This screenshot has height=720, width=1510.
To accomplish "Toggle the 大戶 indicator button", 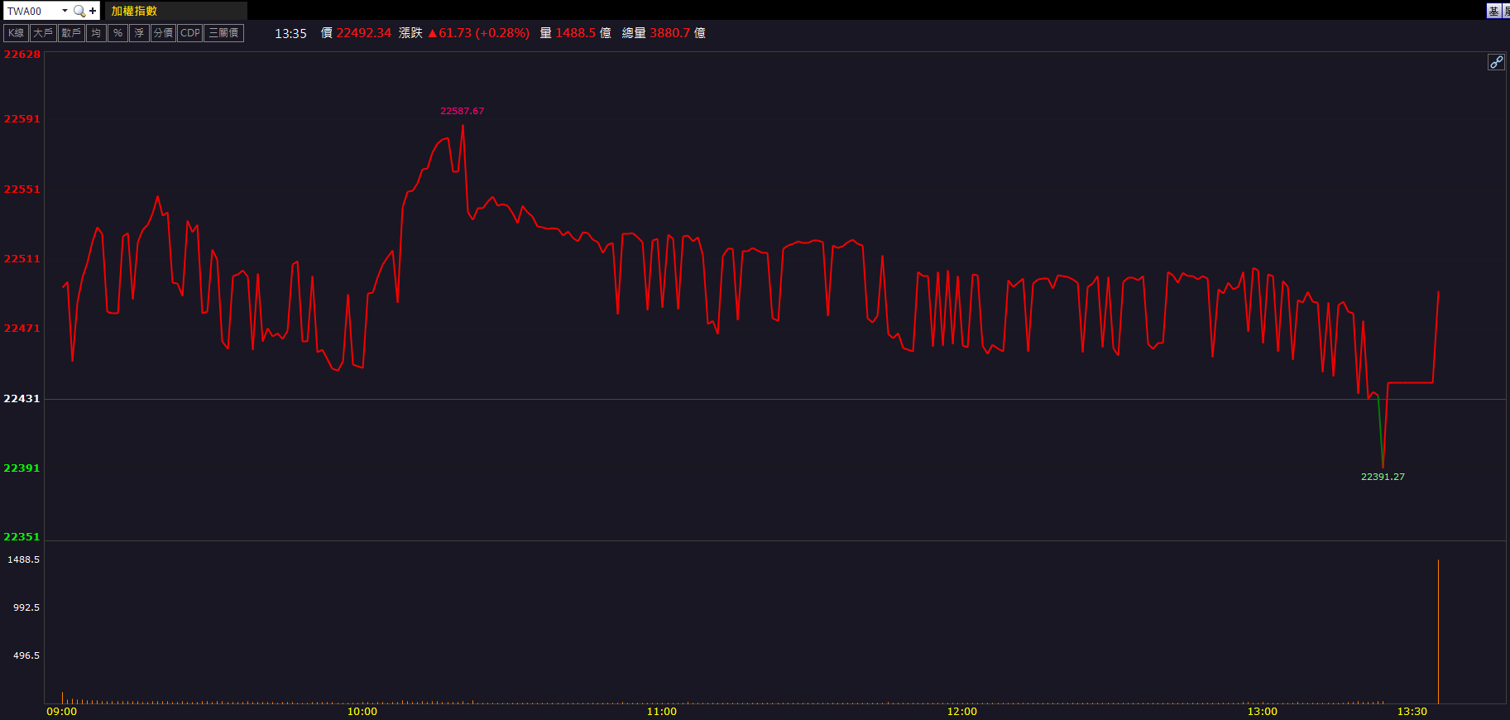I will click(x=43, y=33).
